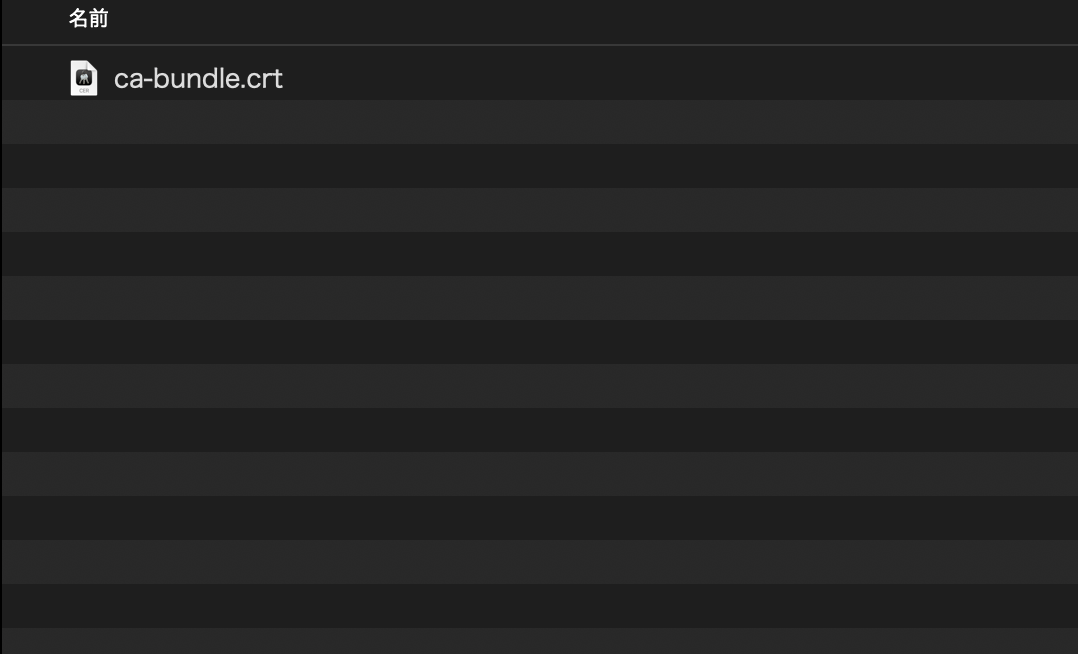Click sixth empty row below ca-bundle.crt
This screenshot has height=654, width=1078.
tap(540, 342)
